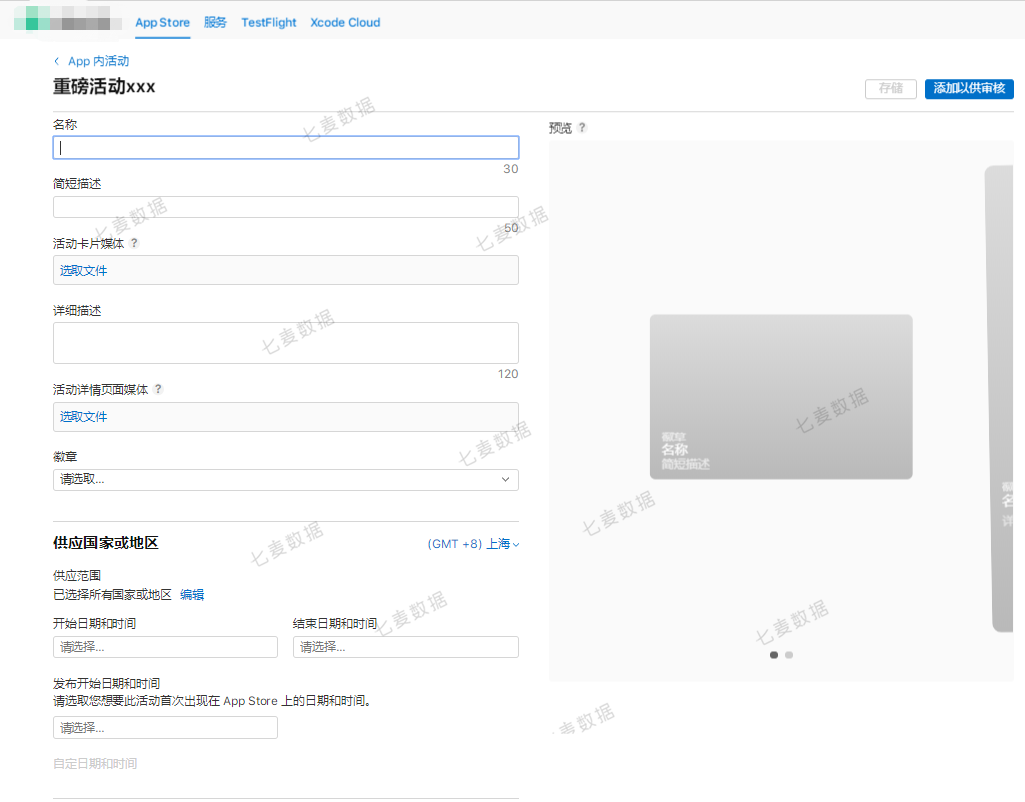The width and height of the screenshot is (1025, 802).
Task: Open the (GMT +8) 上海 timezone selector
Action: pos(473,544)
